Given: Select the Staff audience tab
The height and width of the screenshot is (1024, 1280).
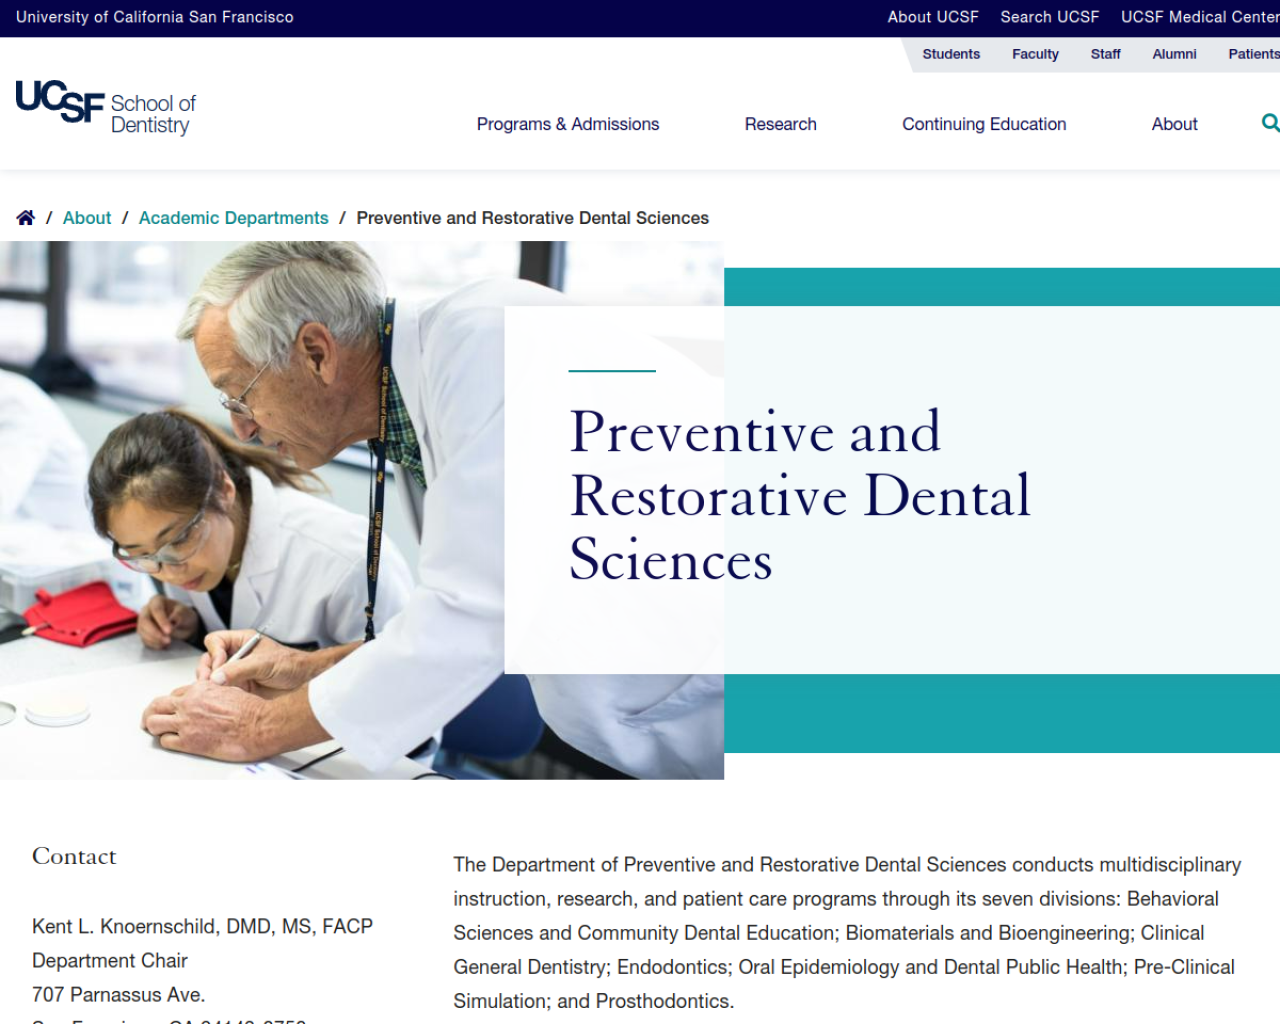Looking at the screenshot, I should pyautogui.click(x=1105, y=54).
